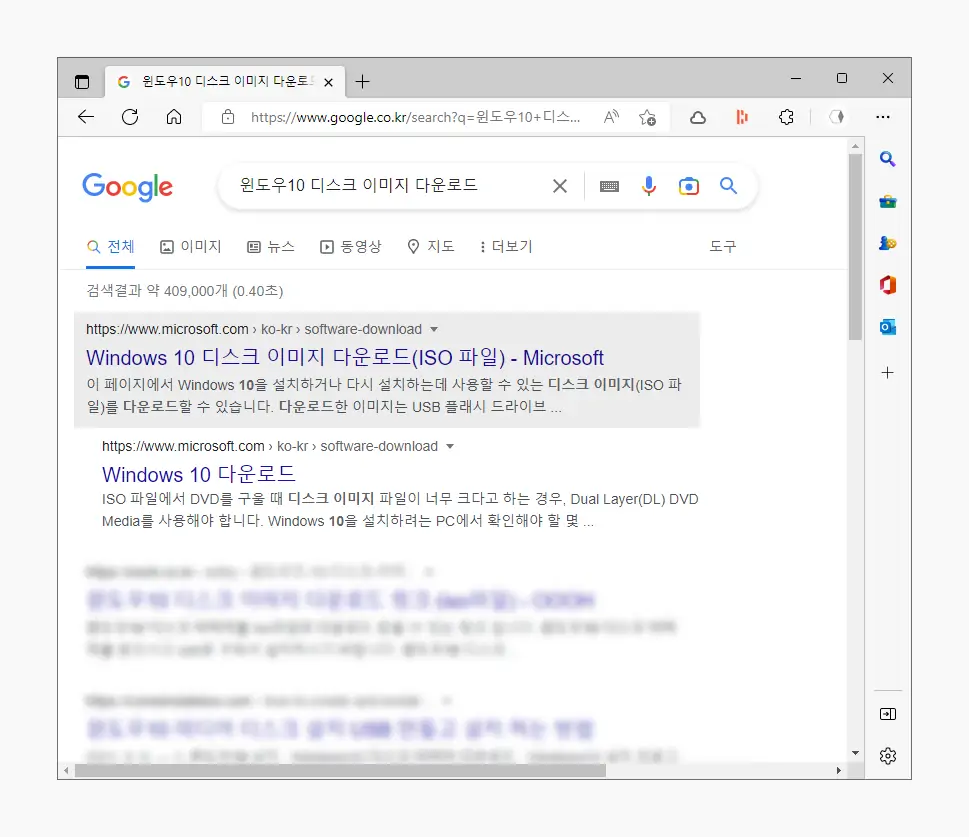Screen dimensions: 969x837
Task: Expand the 더보기 search categories dropdown
Action: (505, 246)
